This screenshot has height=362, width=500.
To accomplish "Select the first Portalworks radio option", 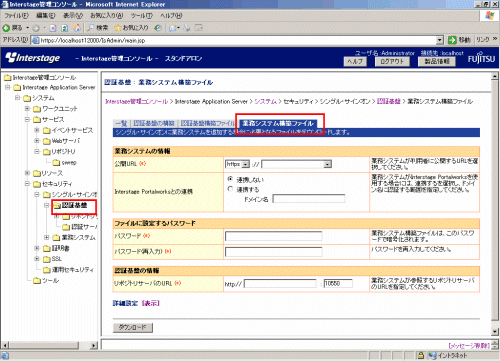I will [x=230, y=179].
